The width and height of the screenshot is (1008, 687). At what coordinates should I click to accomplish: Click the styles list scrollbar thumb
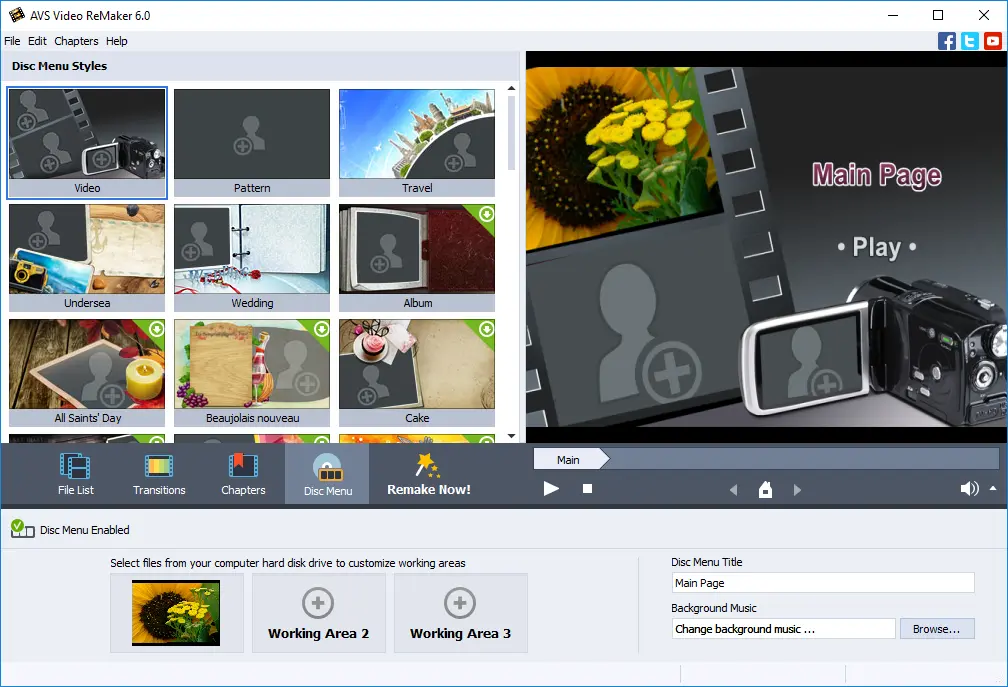[512, 132]
